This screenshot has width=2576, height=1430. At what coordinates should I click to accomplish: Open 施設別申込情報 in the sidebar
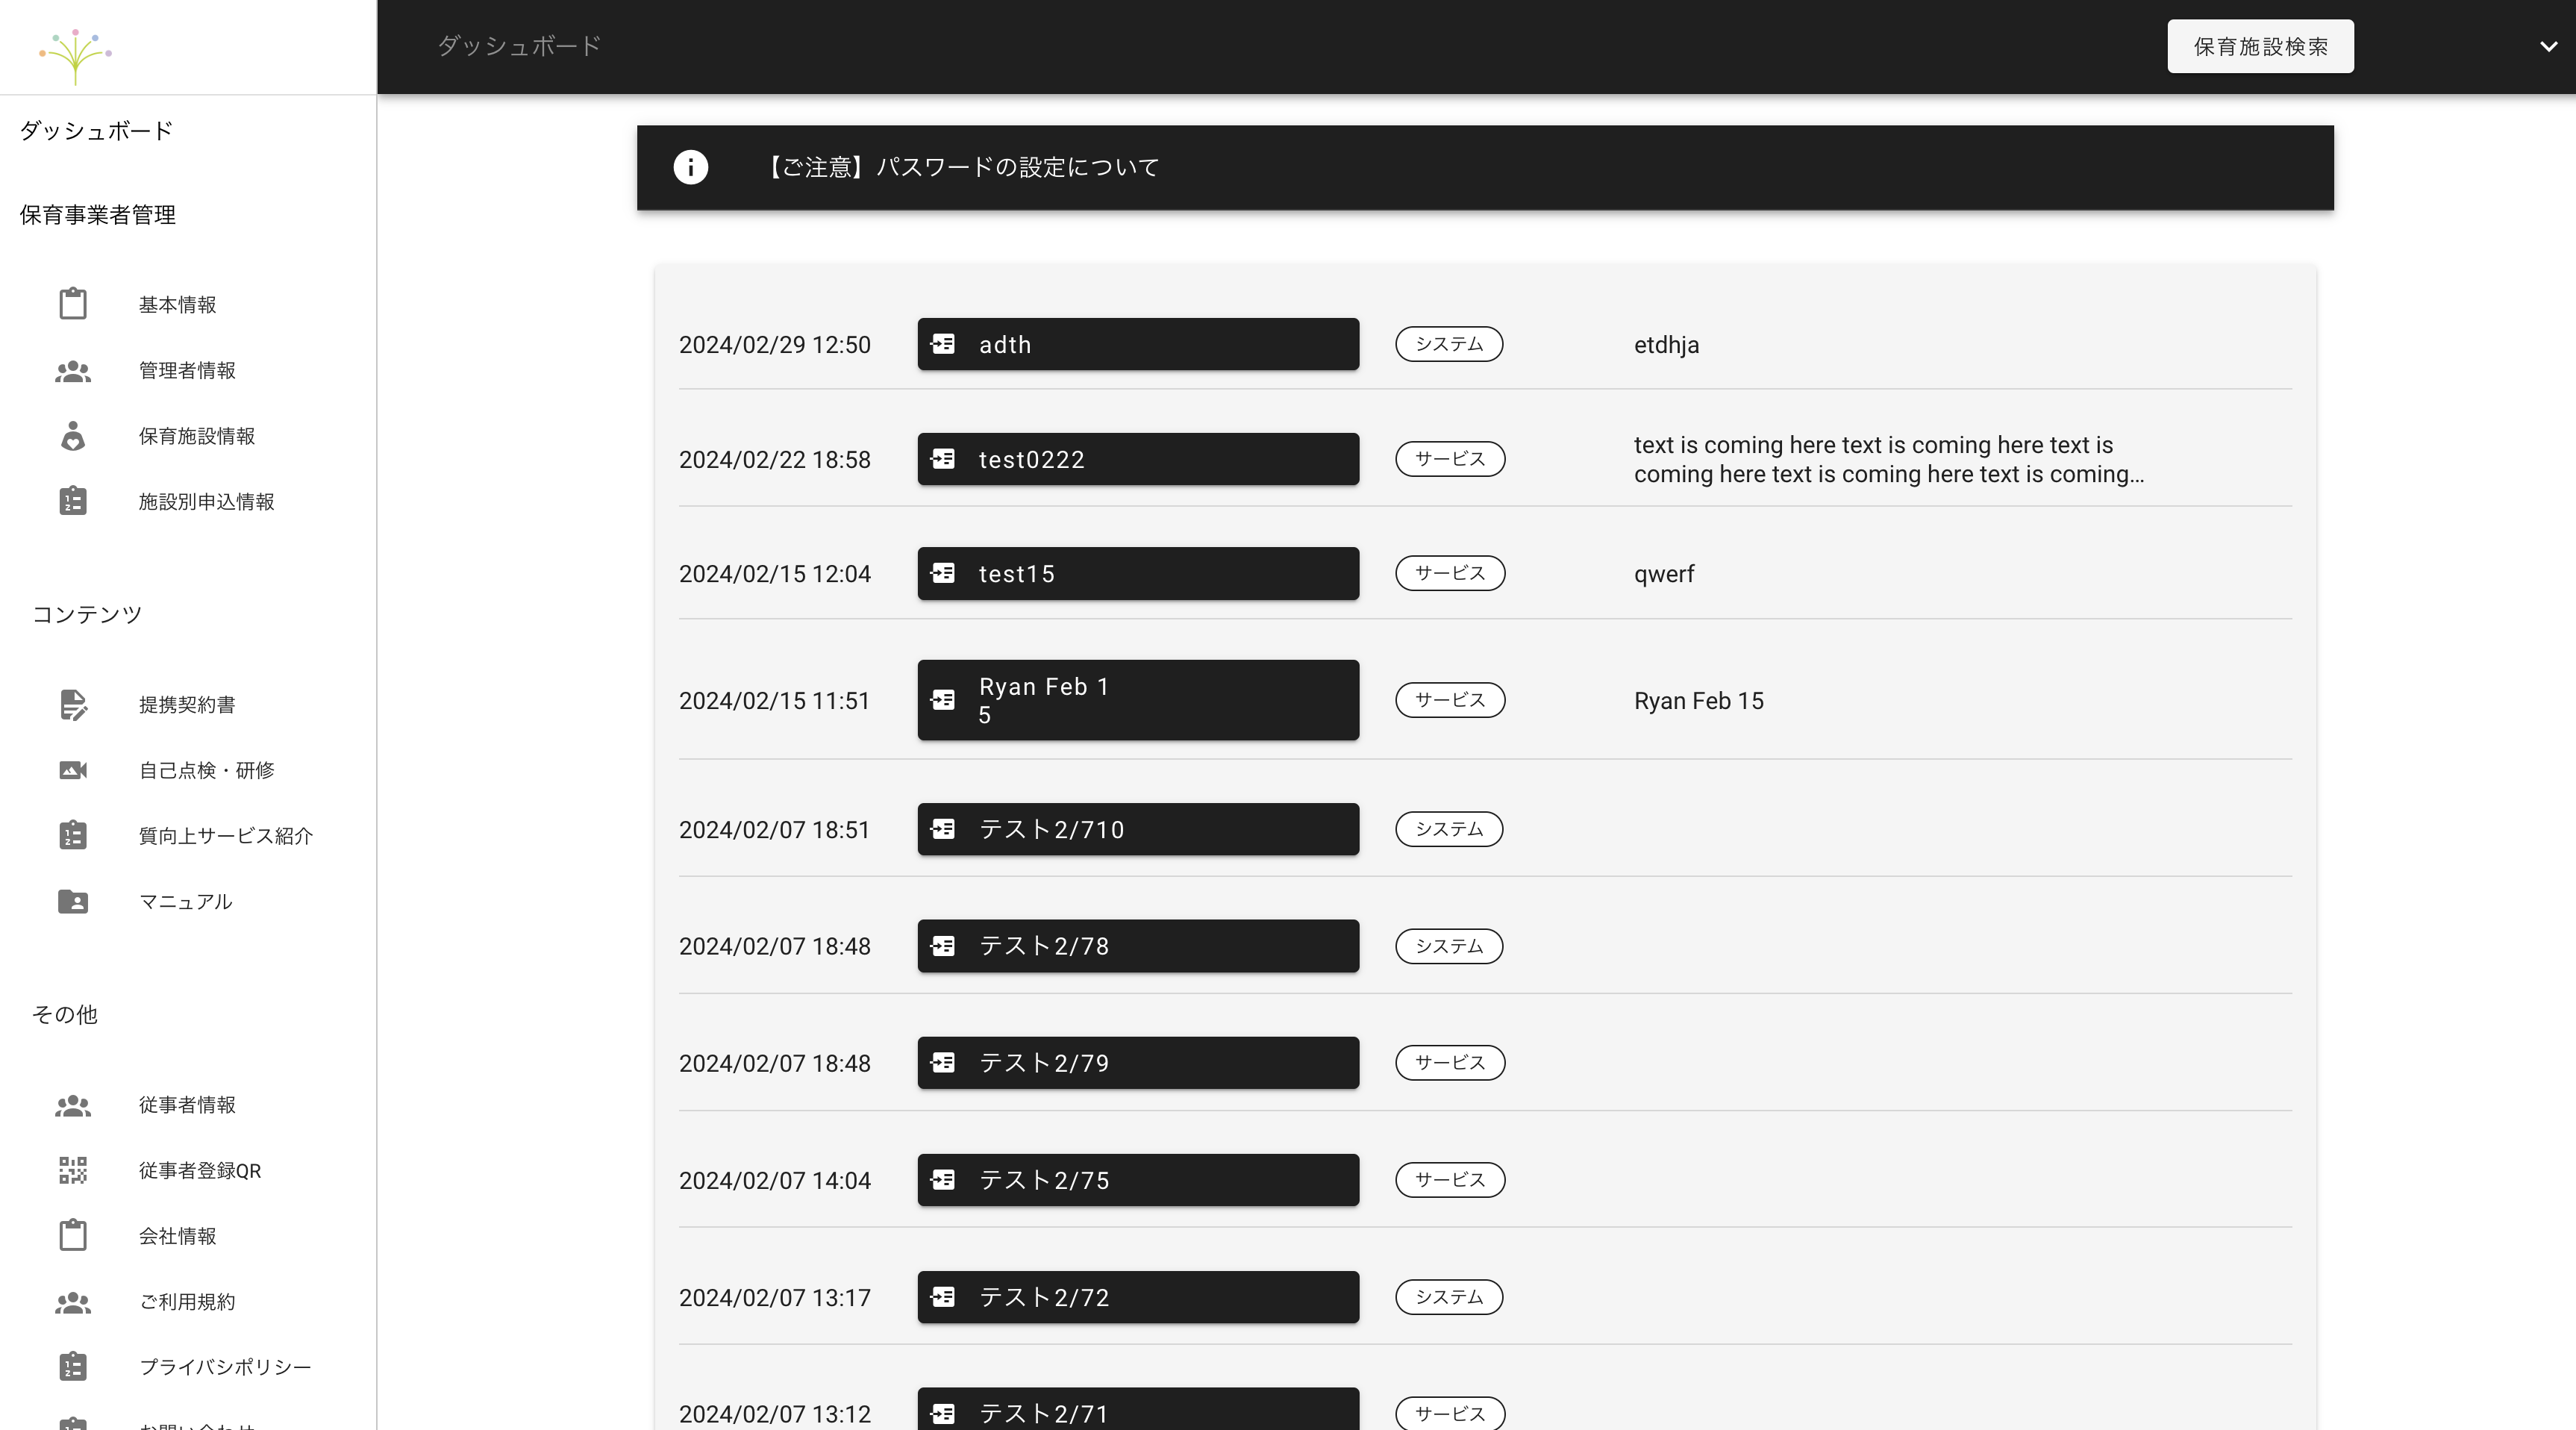(206, 502)
